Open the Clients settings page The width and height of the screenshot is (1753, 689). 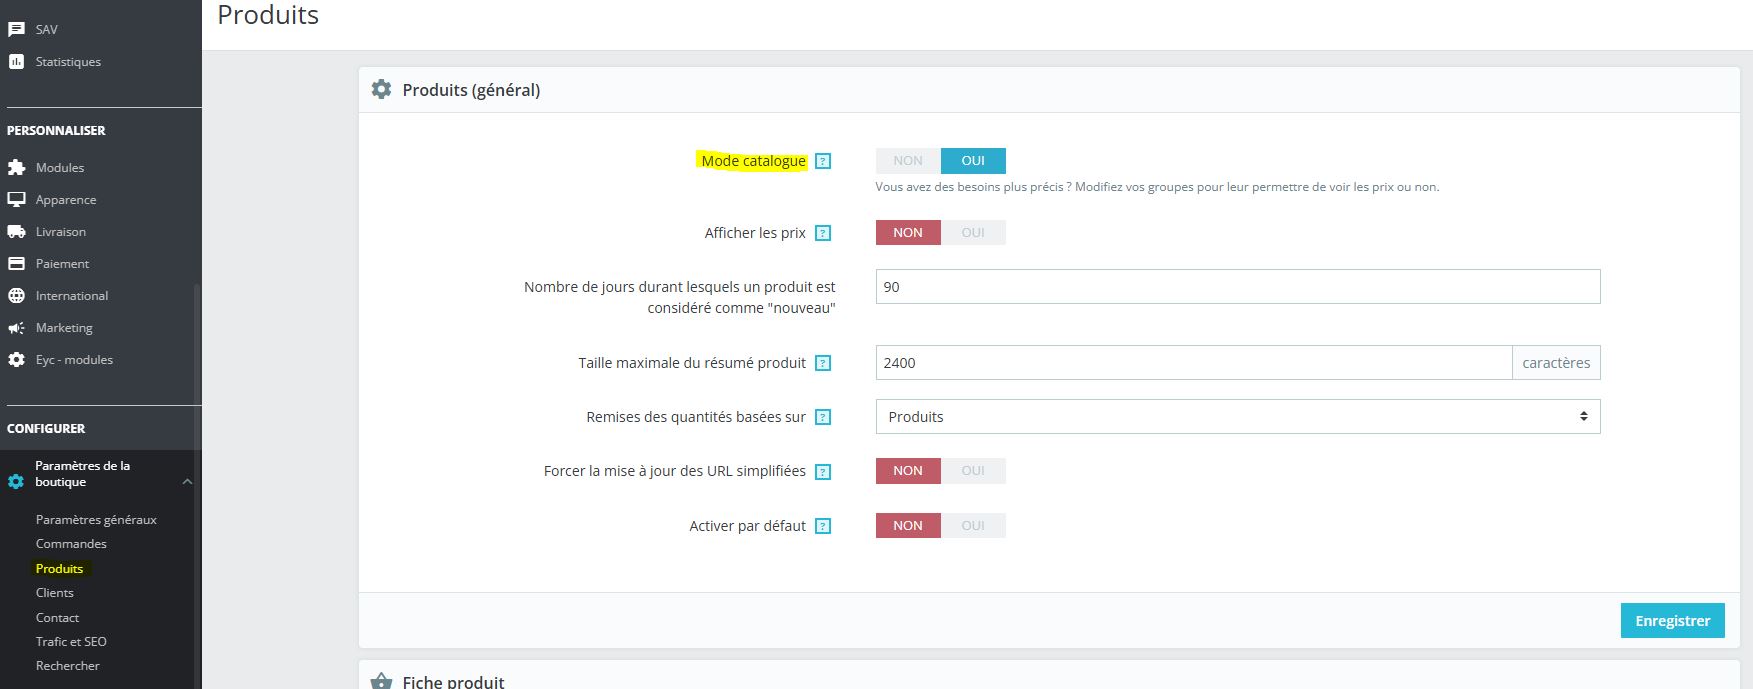54,592
